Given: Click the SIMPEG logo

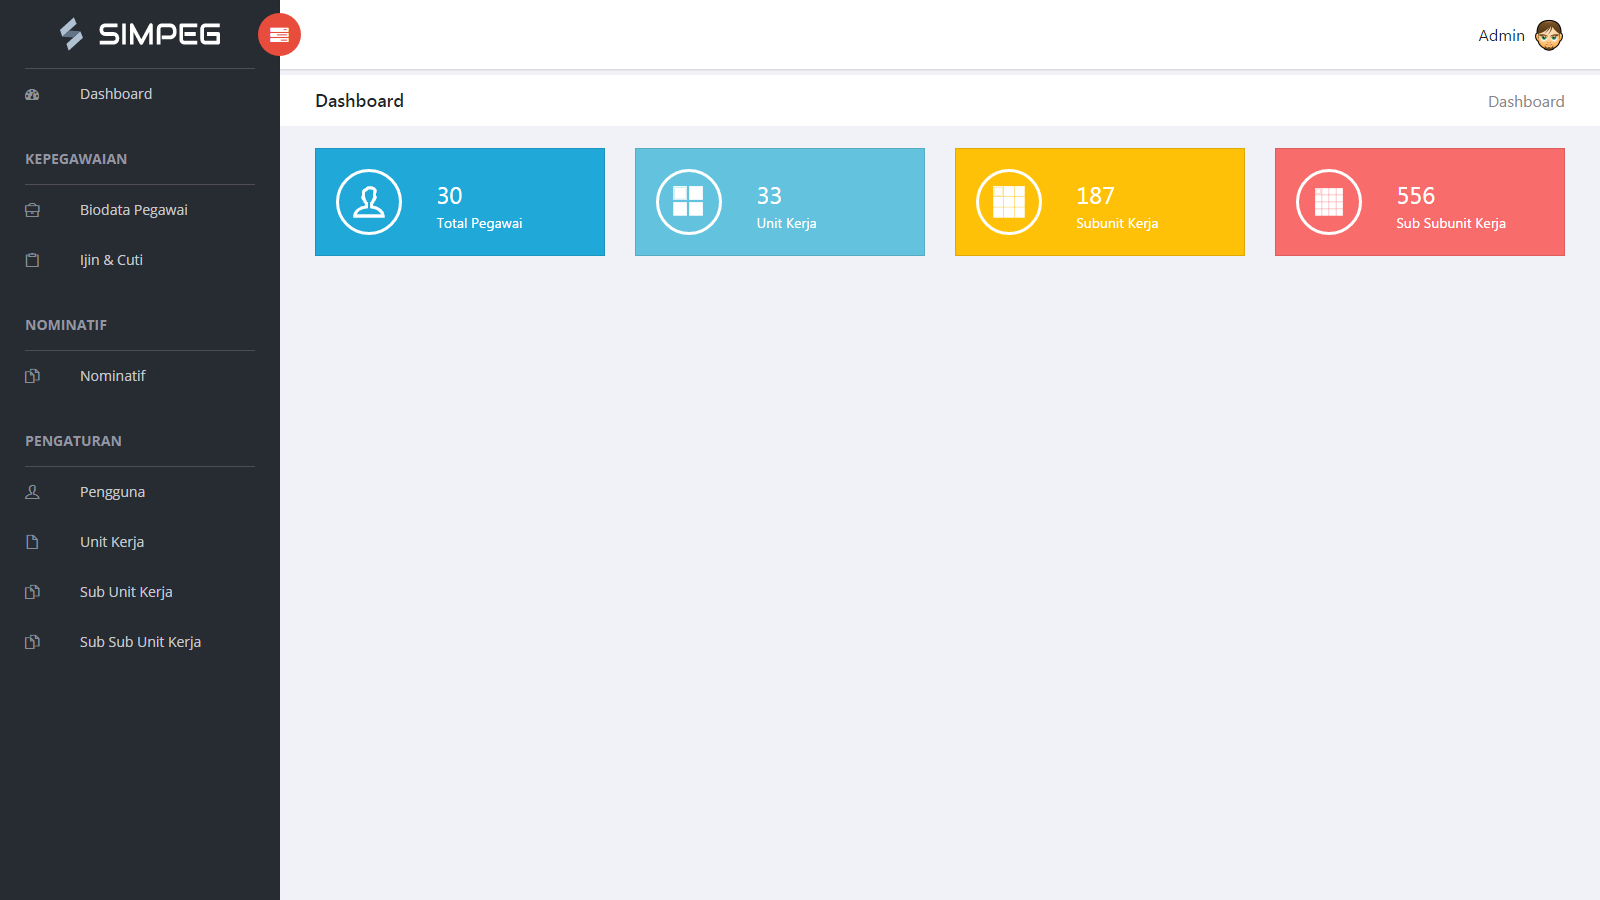Looking at the screenshot, I should click(x=140, y=34).
